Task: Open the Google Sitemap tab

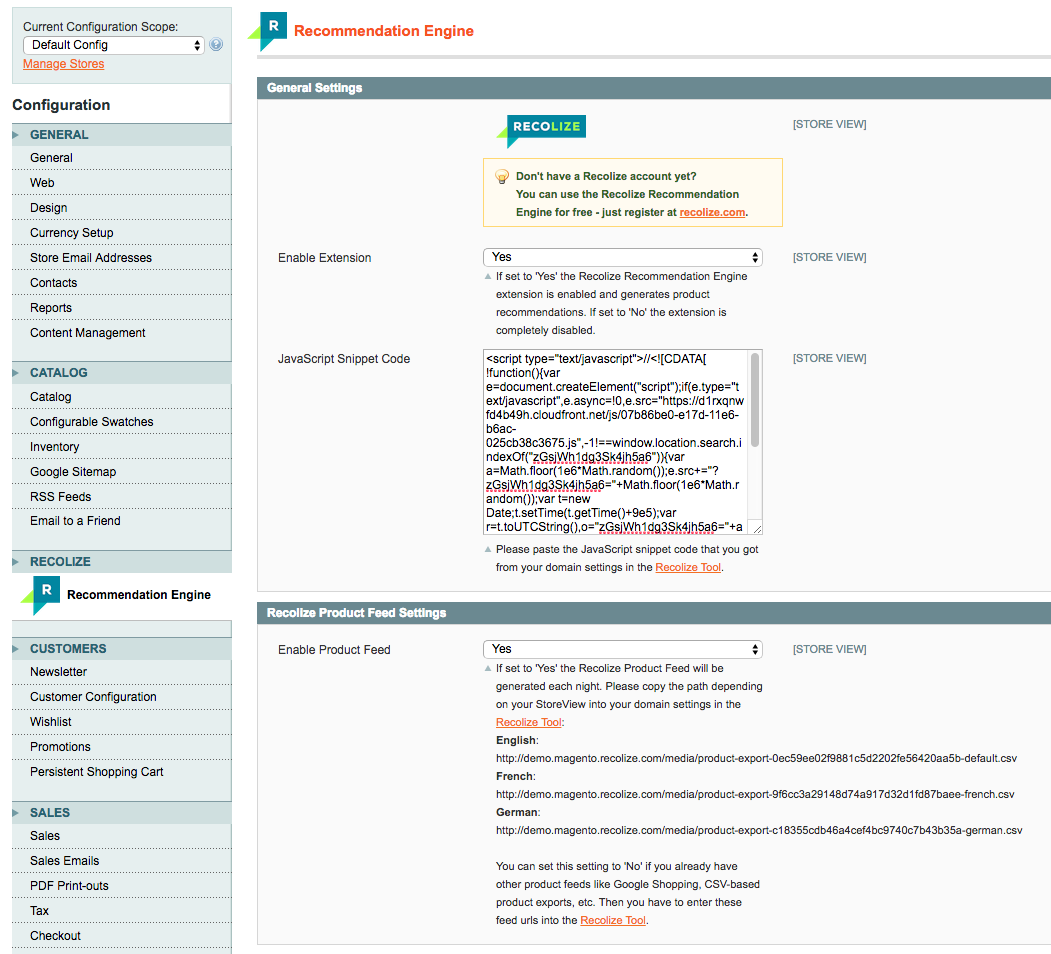Action: coord(121,472)
